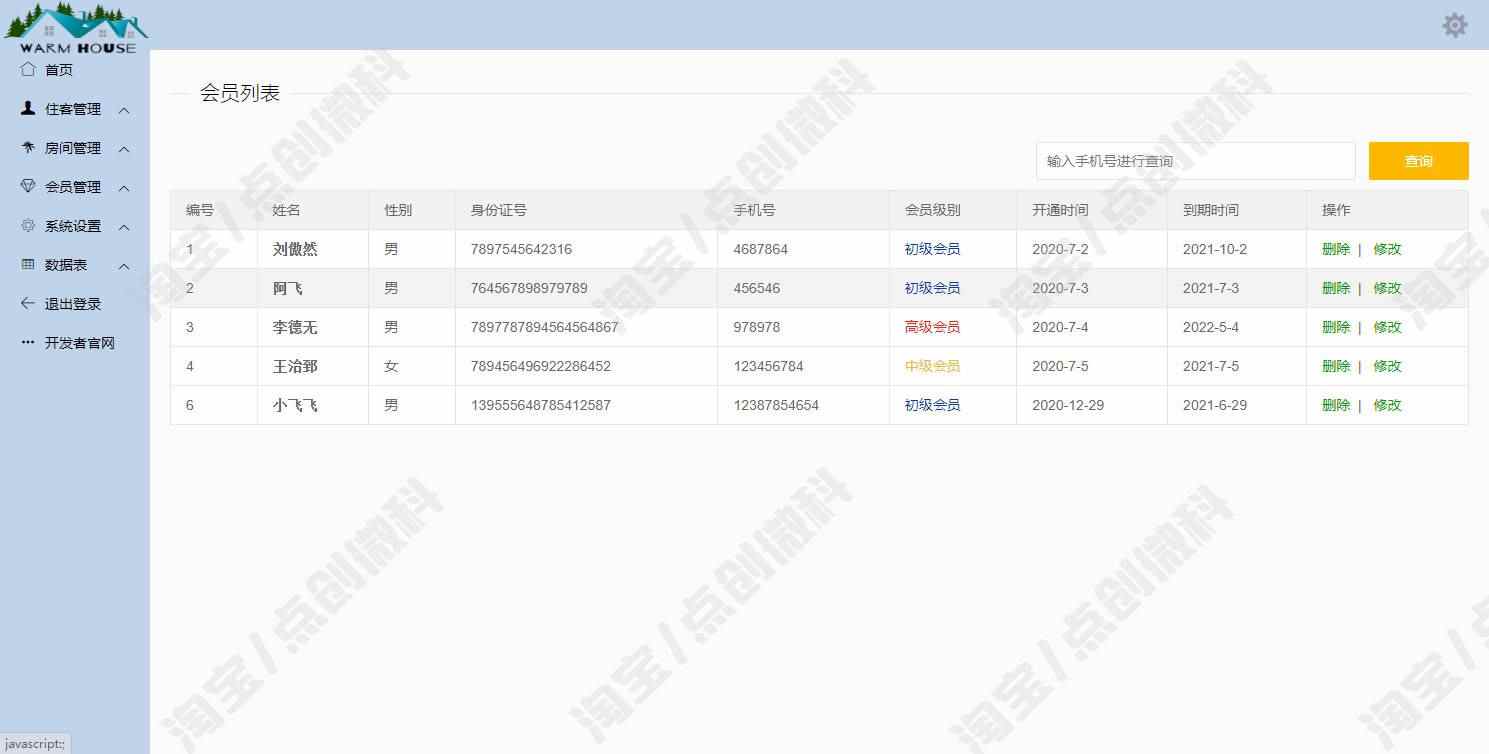
Task: Click the 身份证号 column header
Action: tap(499, 210)
